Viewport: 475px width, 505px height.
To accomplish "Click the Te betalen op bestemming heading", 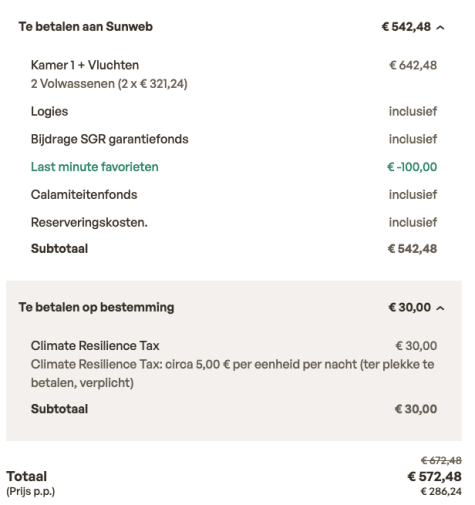I will (x=96, y=307).
